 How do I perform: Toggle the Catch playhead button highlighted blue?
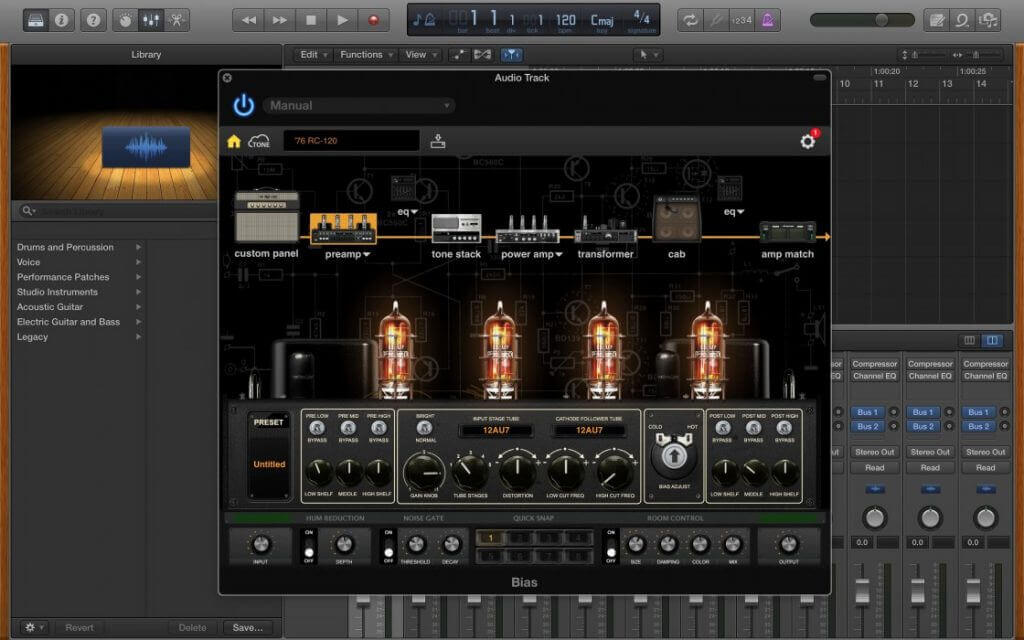[511, 55]
